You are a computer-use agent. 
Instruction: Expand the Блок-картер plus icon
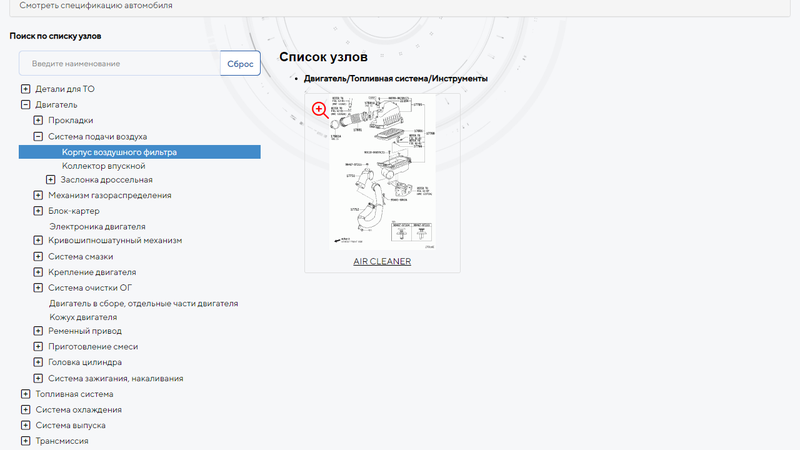[x=38, y=211]
